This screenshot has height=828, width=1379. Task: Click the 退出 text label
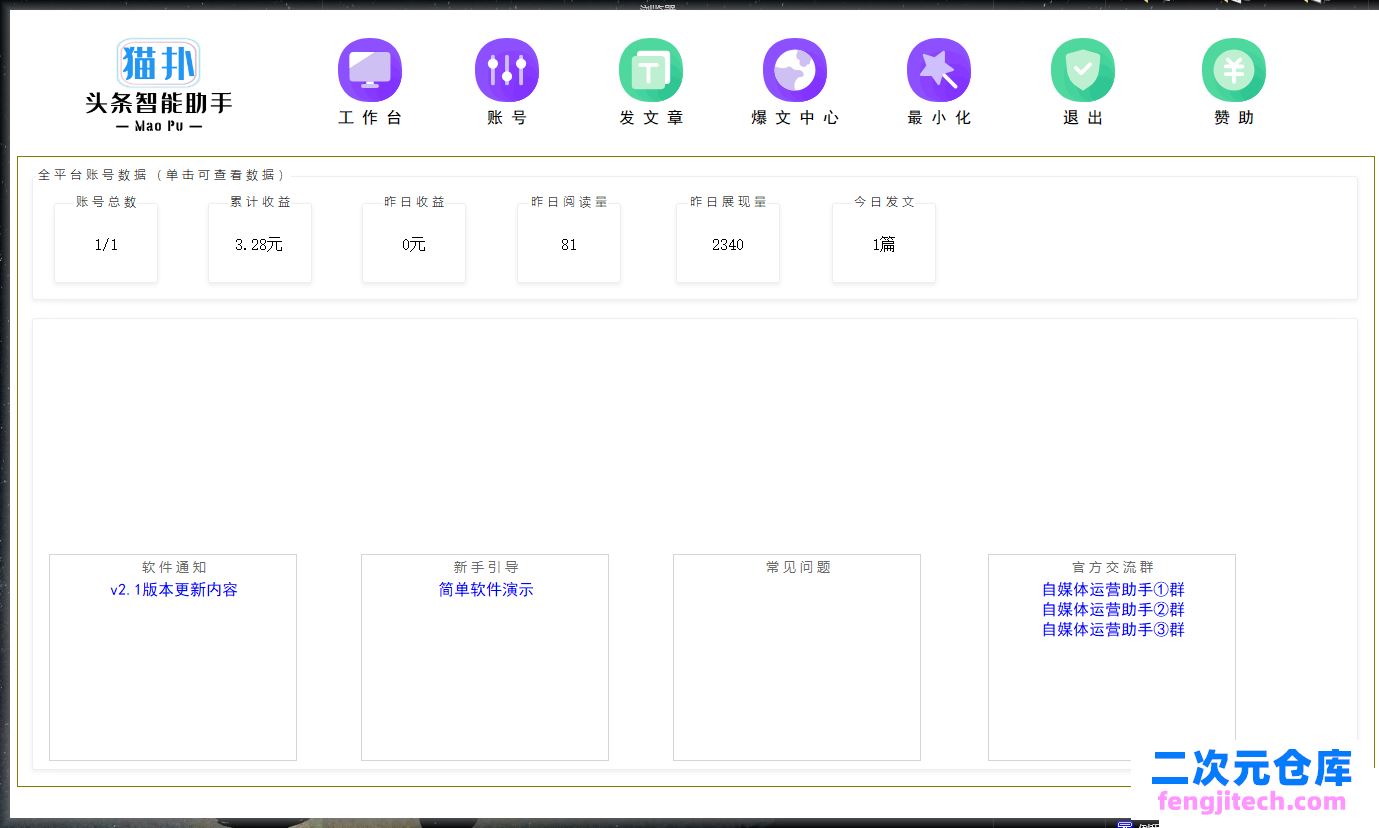coord(1083,117)
